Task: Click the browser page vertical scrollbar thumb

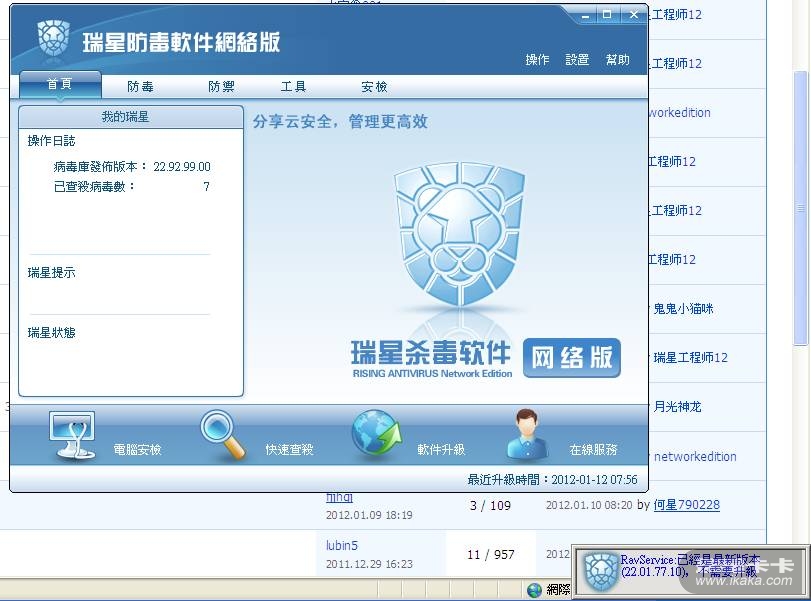Action: [801, 208]
